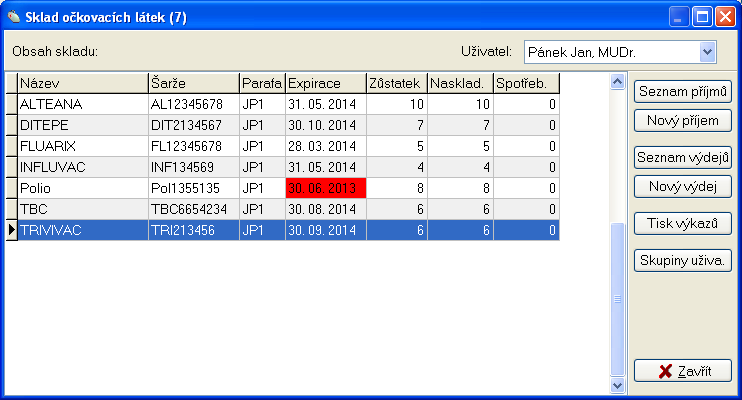Select the FLUARIX batch cell FL12345678
This screenshot has width=742, height=400.
pos(193,146)
